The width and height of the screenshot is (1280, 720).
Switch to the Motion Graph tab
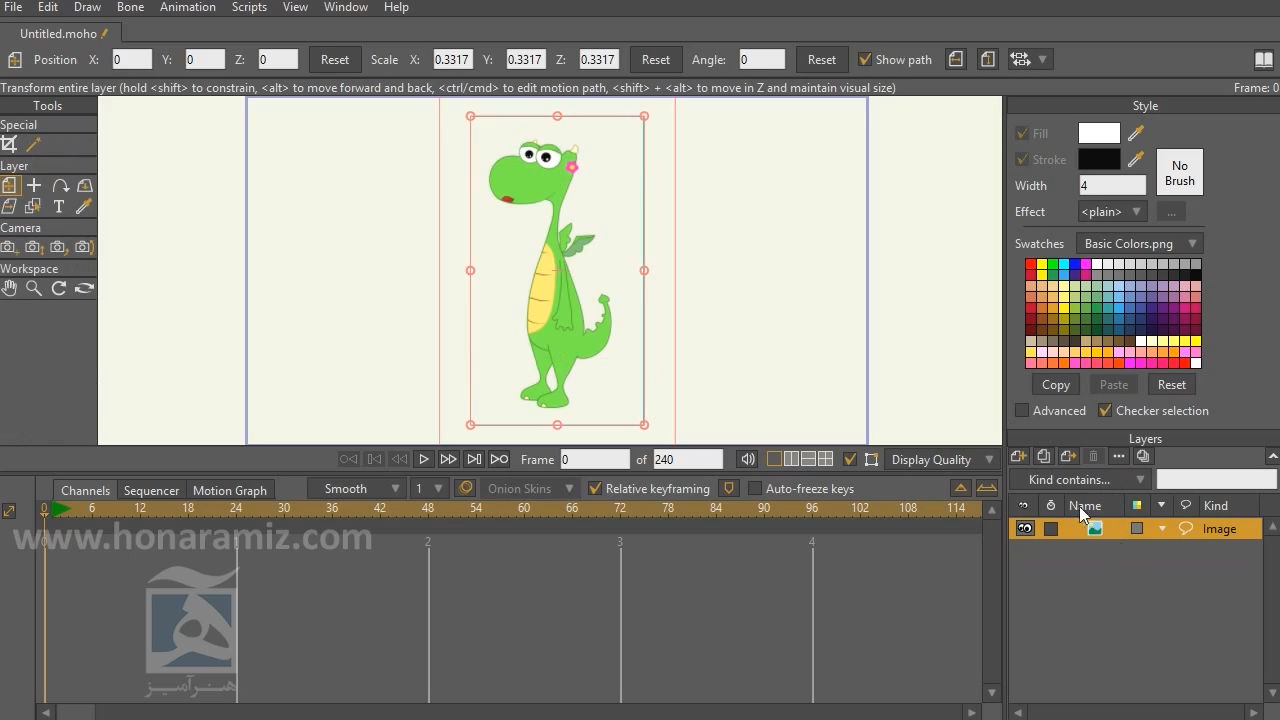(x=230, y=490)
